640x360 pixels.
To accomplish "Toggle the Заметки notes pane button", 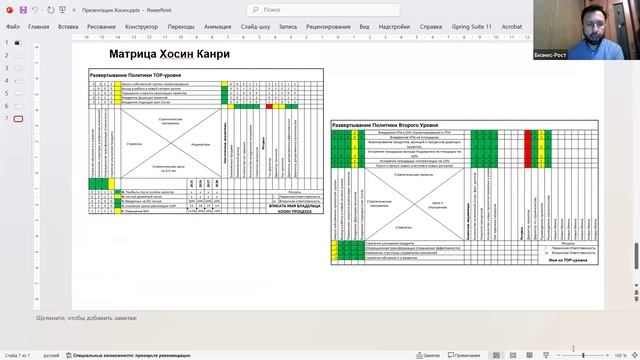I will pos(428,356).
